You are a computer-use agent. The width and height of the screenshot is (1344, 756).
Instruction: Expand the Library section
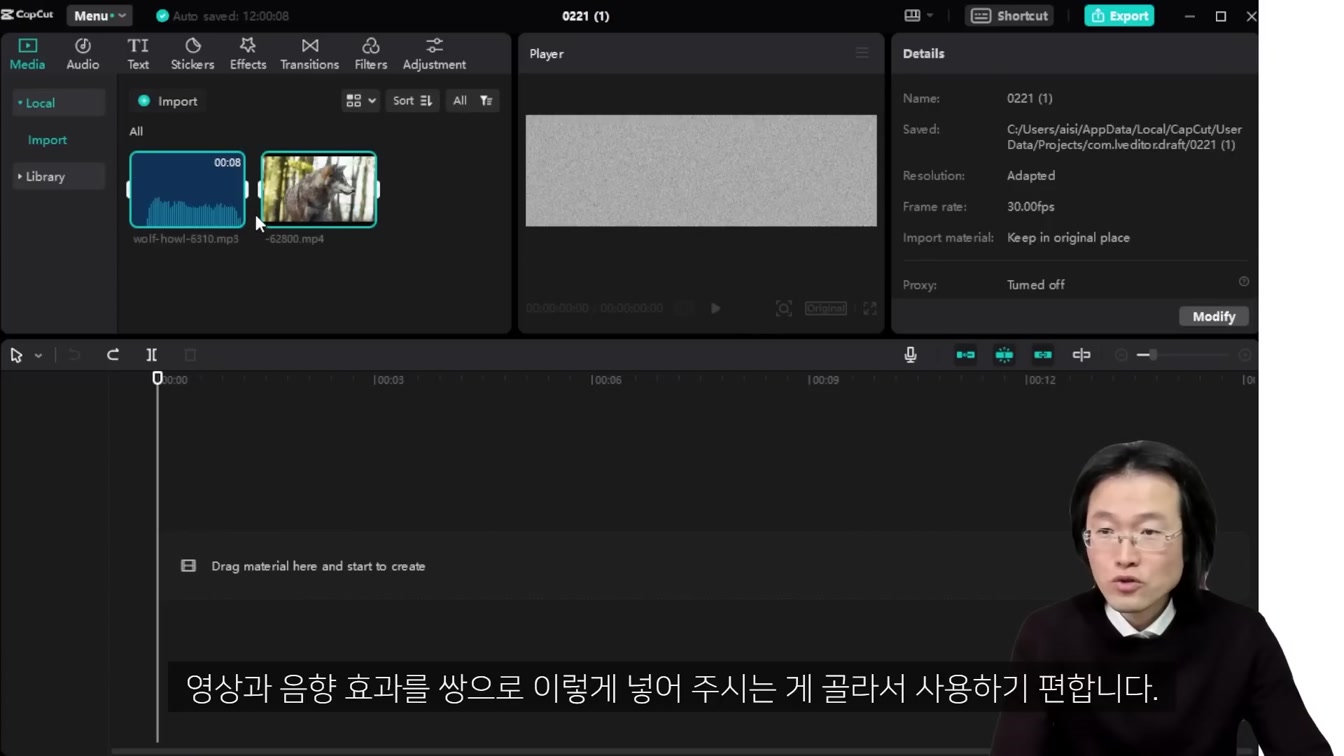coord(58,177)
